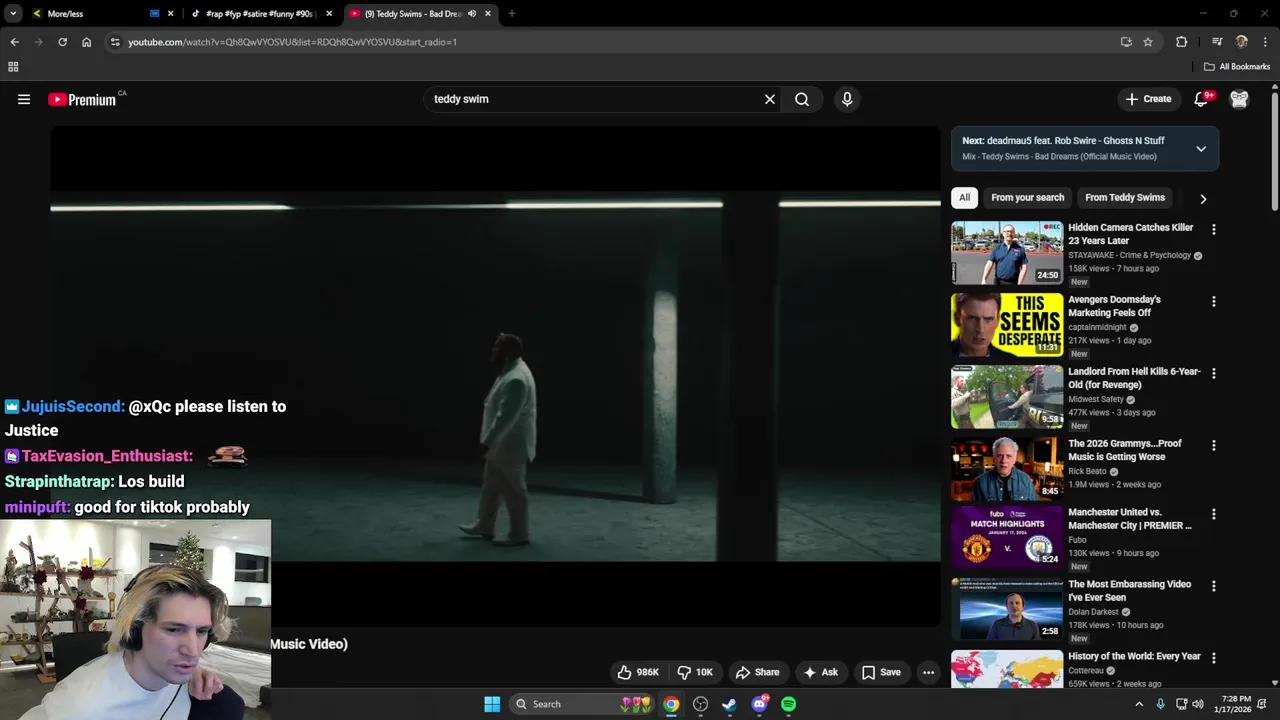Go to the browser home page
The width and height of the screenshot is (1280, 720).
(x=87, y=42)
